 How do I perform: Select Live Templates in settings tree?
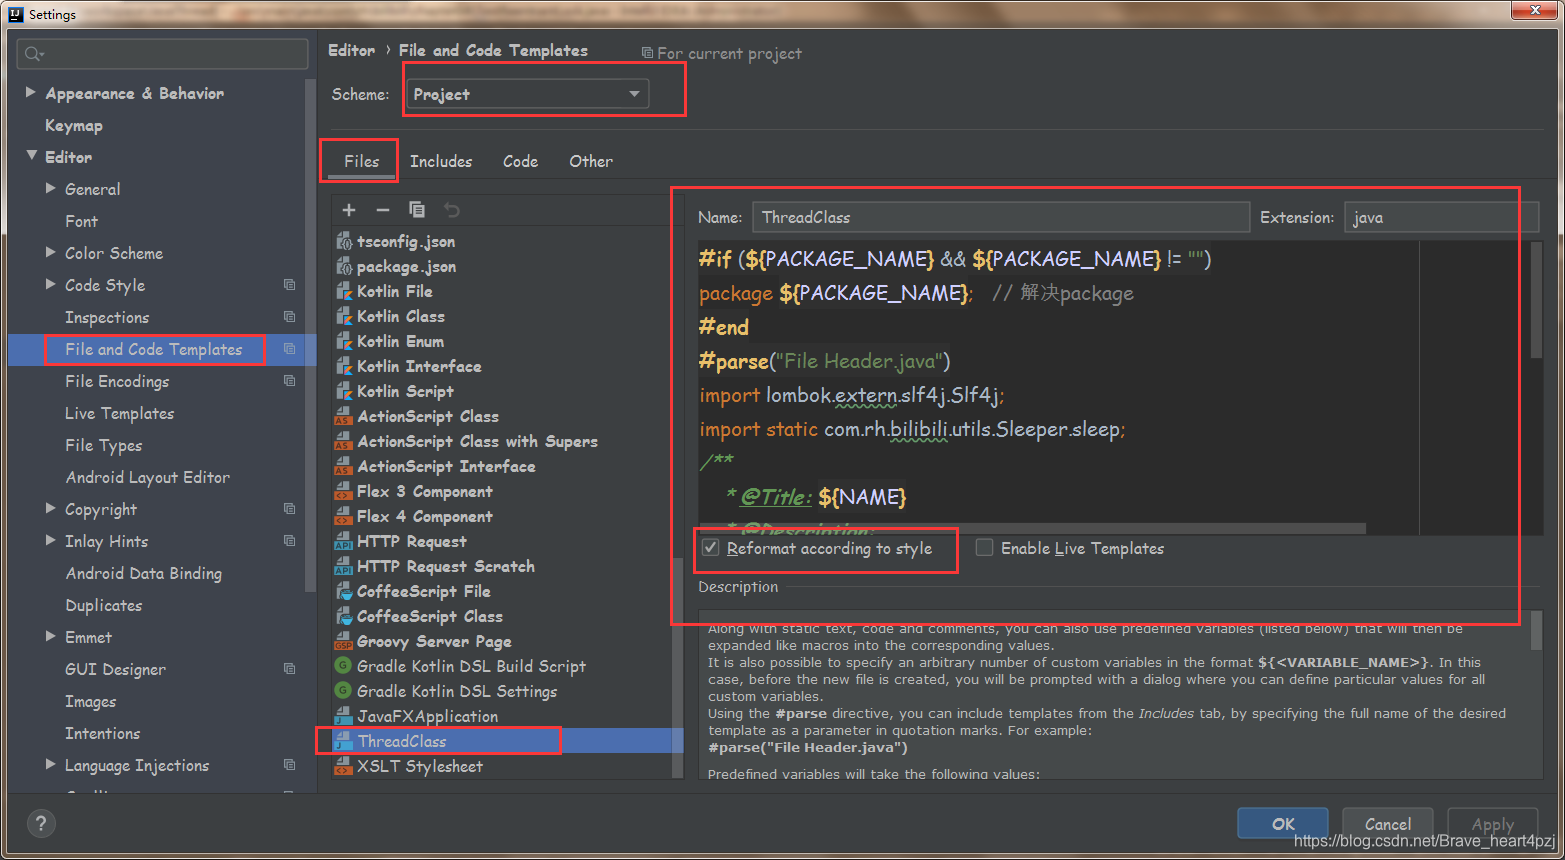point(119,414)
